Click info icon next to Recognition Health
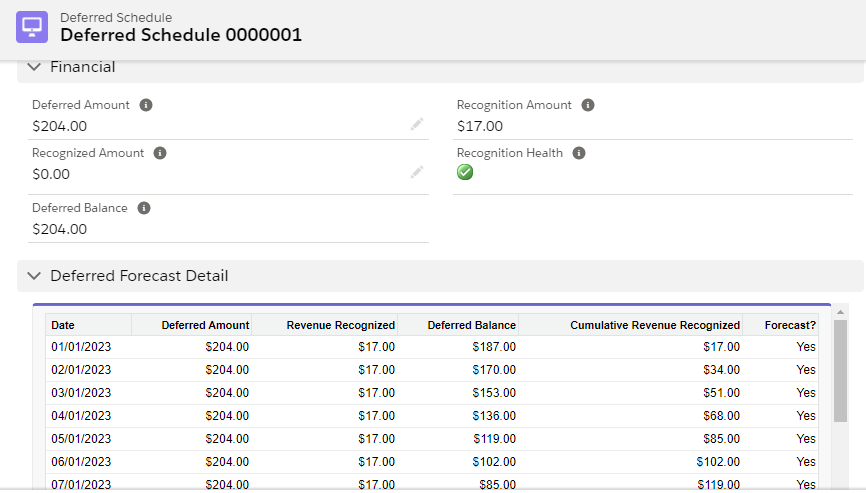The width and height of the screenshot is (866, 493). click(x=579, y=153)
